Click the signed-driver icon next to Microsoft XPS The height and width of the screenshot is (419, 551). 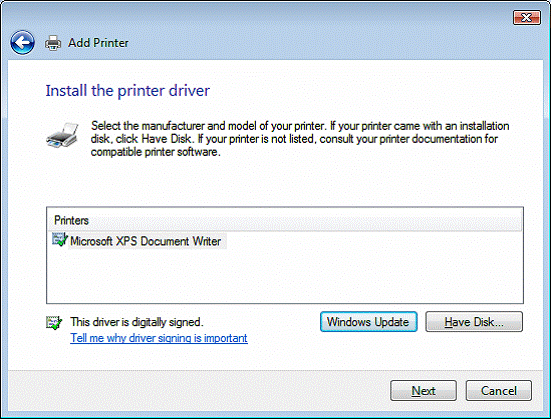point(59,239)
